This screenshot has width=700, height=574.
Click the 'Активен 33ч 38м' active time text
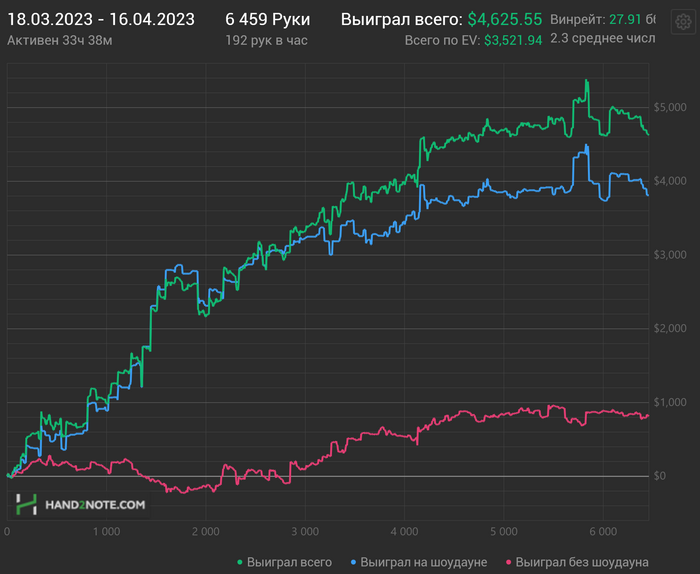[60, 41]
